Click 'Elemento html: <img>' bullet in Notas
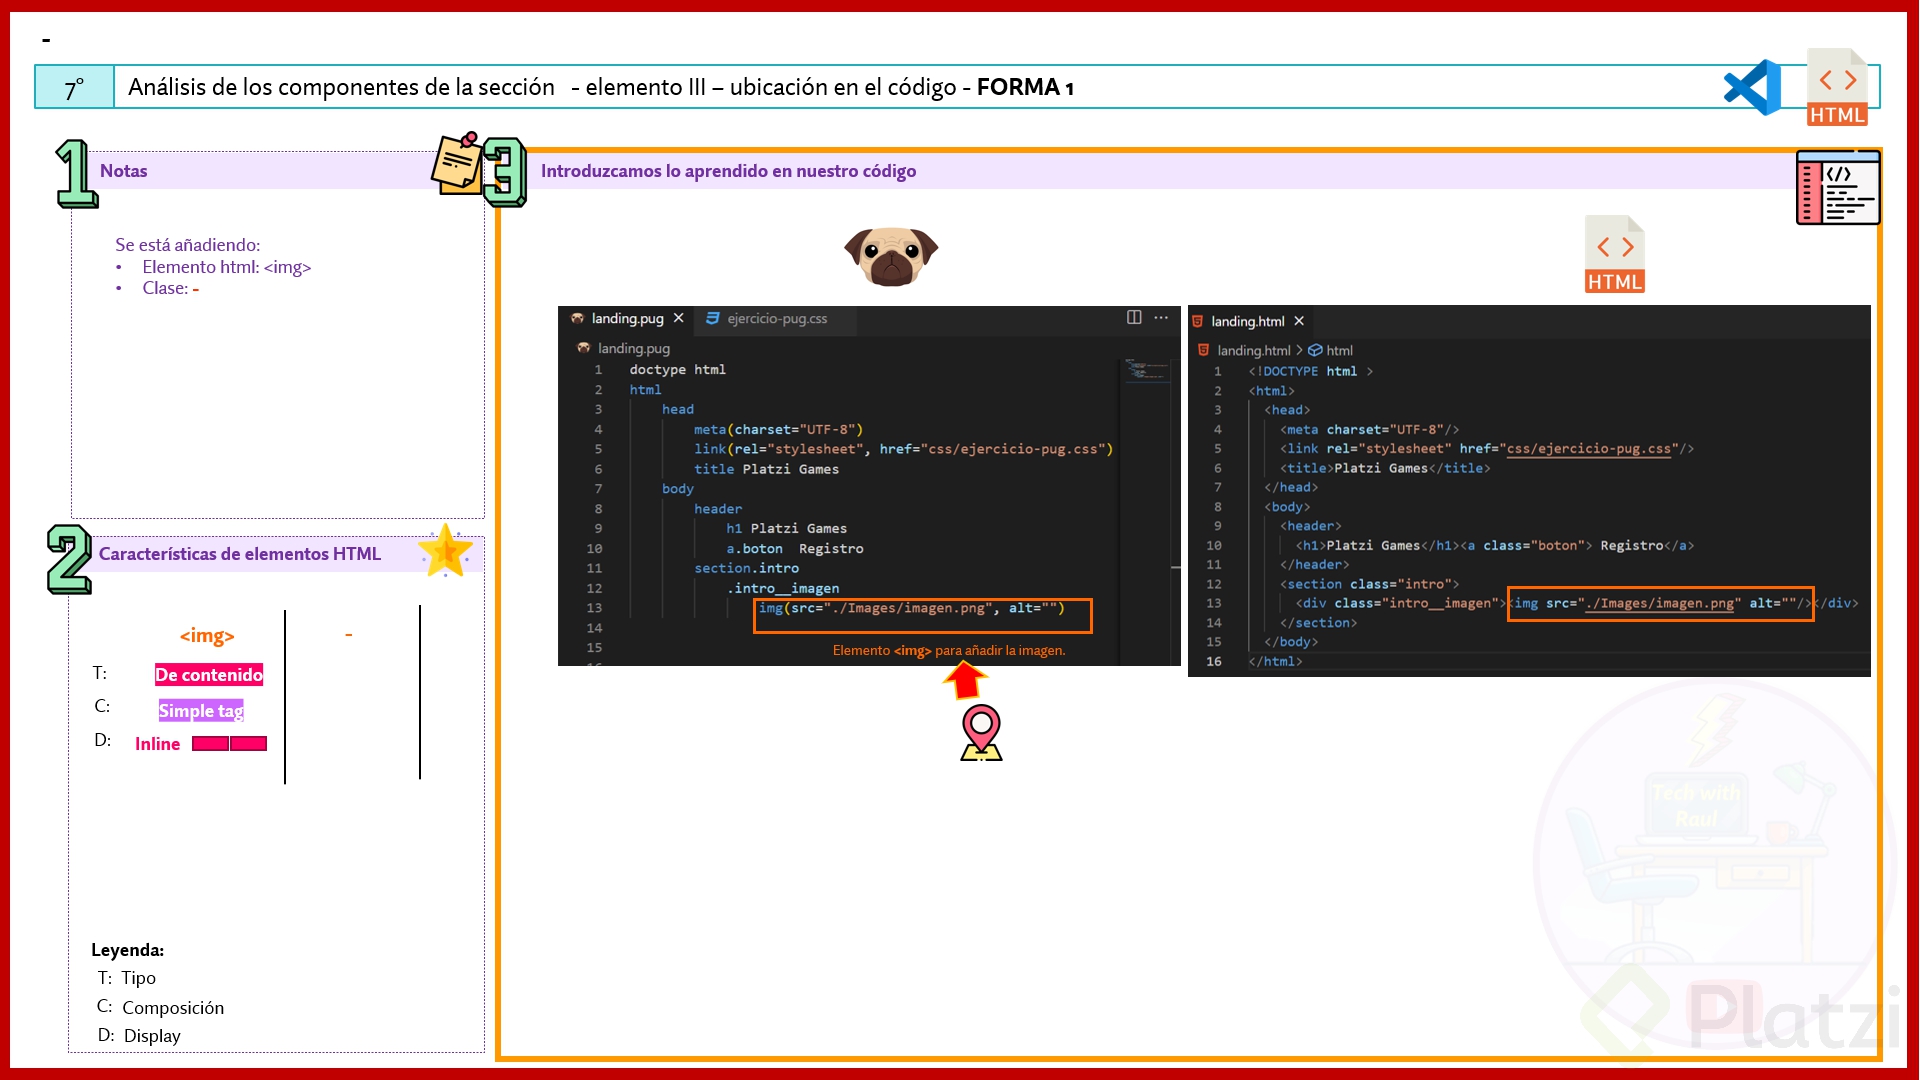Viewport: 1920px width, 1080px height. point(227,267)
